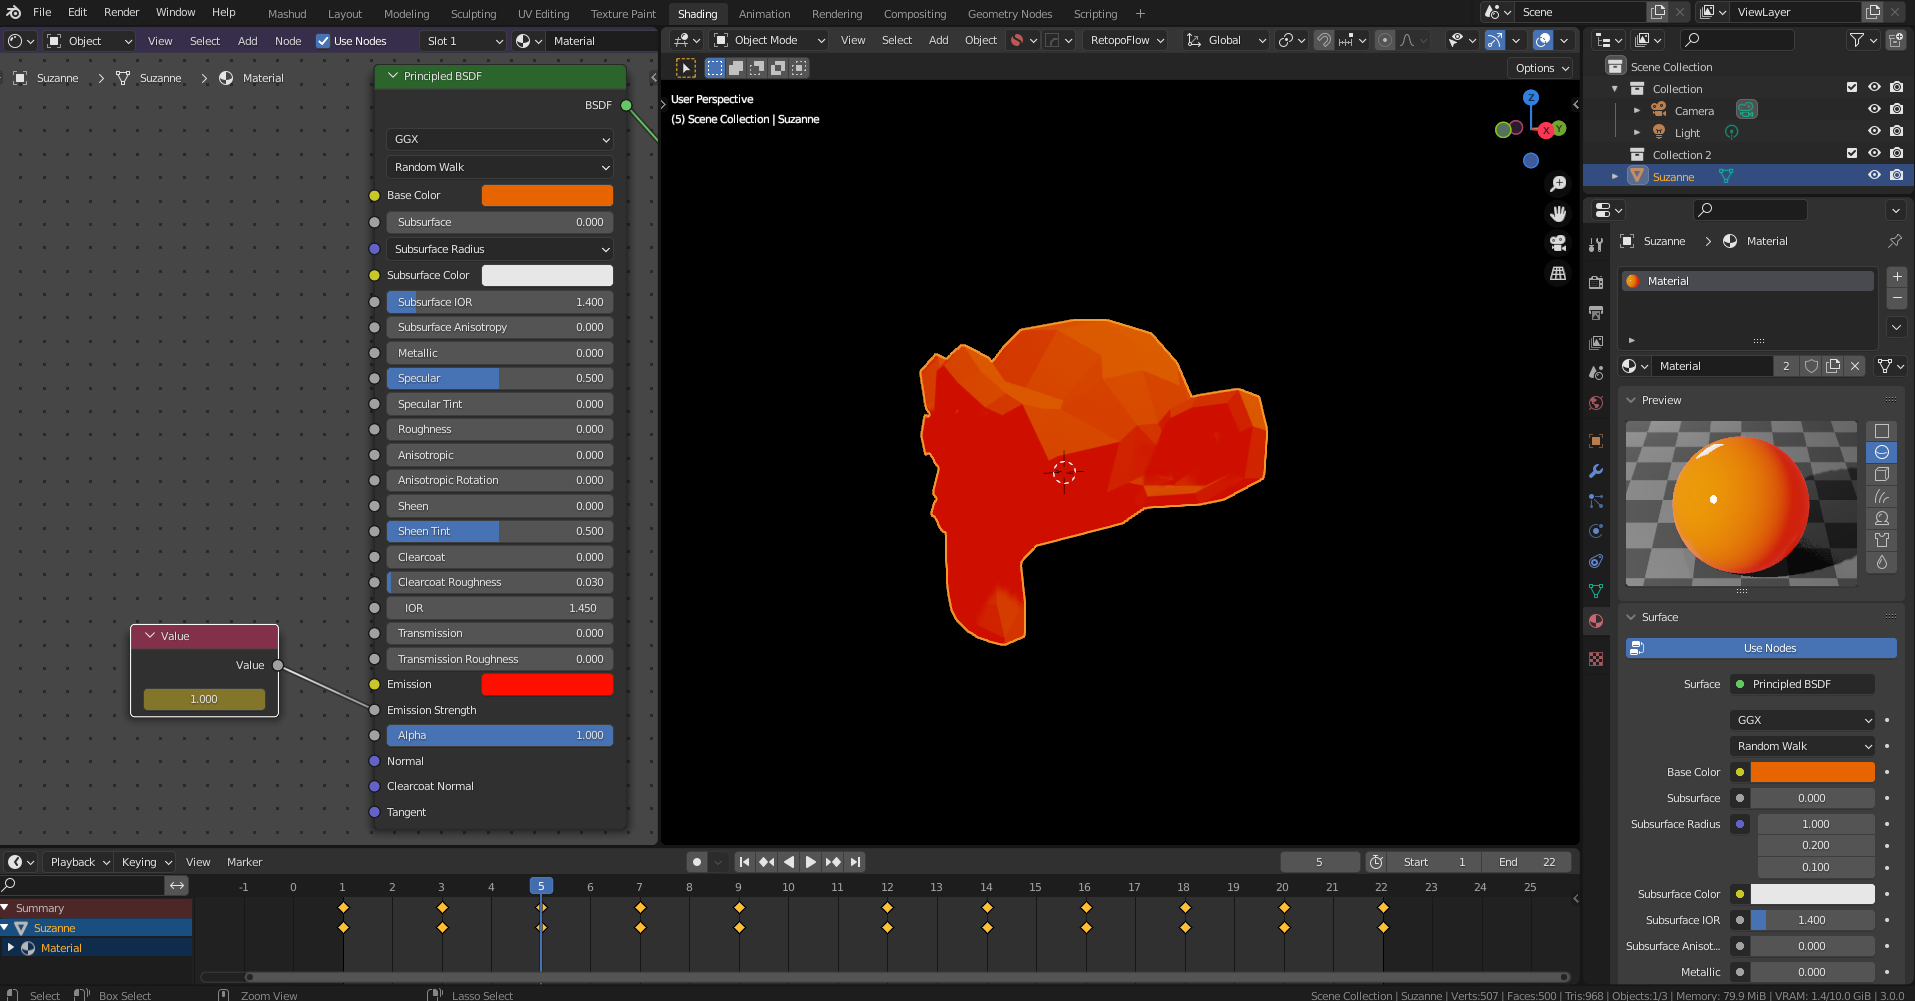
Task: Open the Render menu
Action: (x=122, y=12)
